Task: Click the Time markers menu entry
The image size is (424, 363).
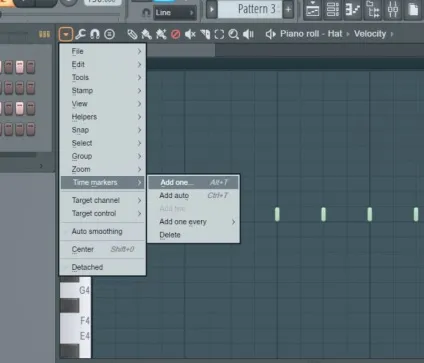Action: (103, 182)
